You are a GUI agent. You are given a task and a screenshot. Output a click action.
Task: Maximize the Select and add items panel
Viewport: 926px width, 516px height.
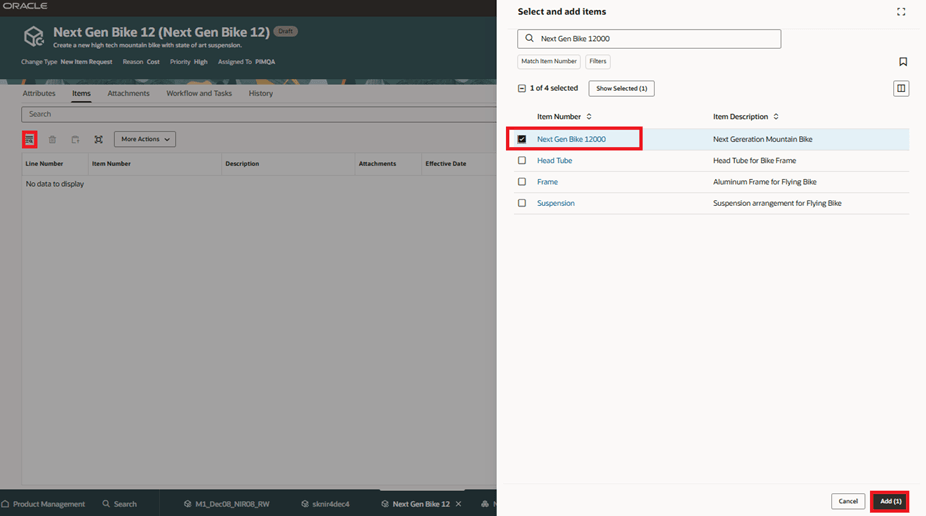901,12
